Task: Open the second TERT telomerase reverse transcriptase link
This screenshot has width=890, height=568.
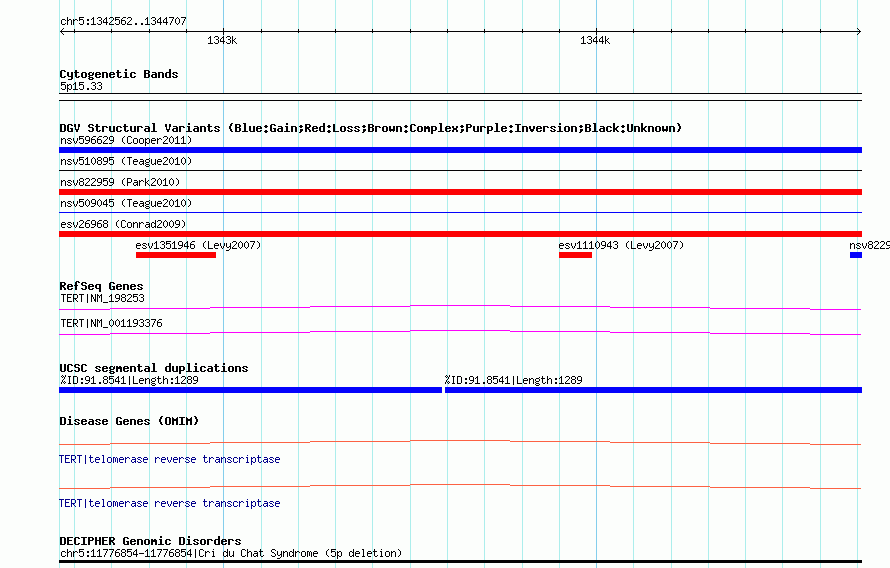Action: [170, 503]
